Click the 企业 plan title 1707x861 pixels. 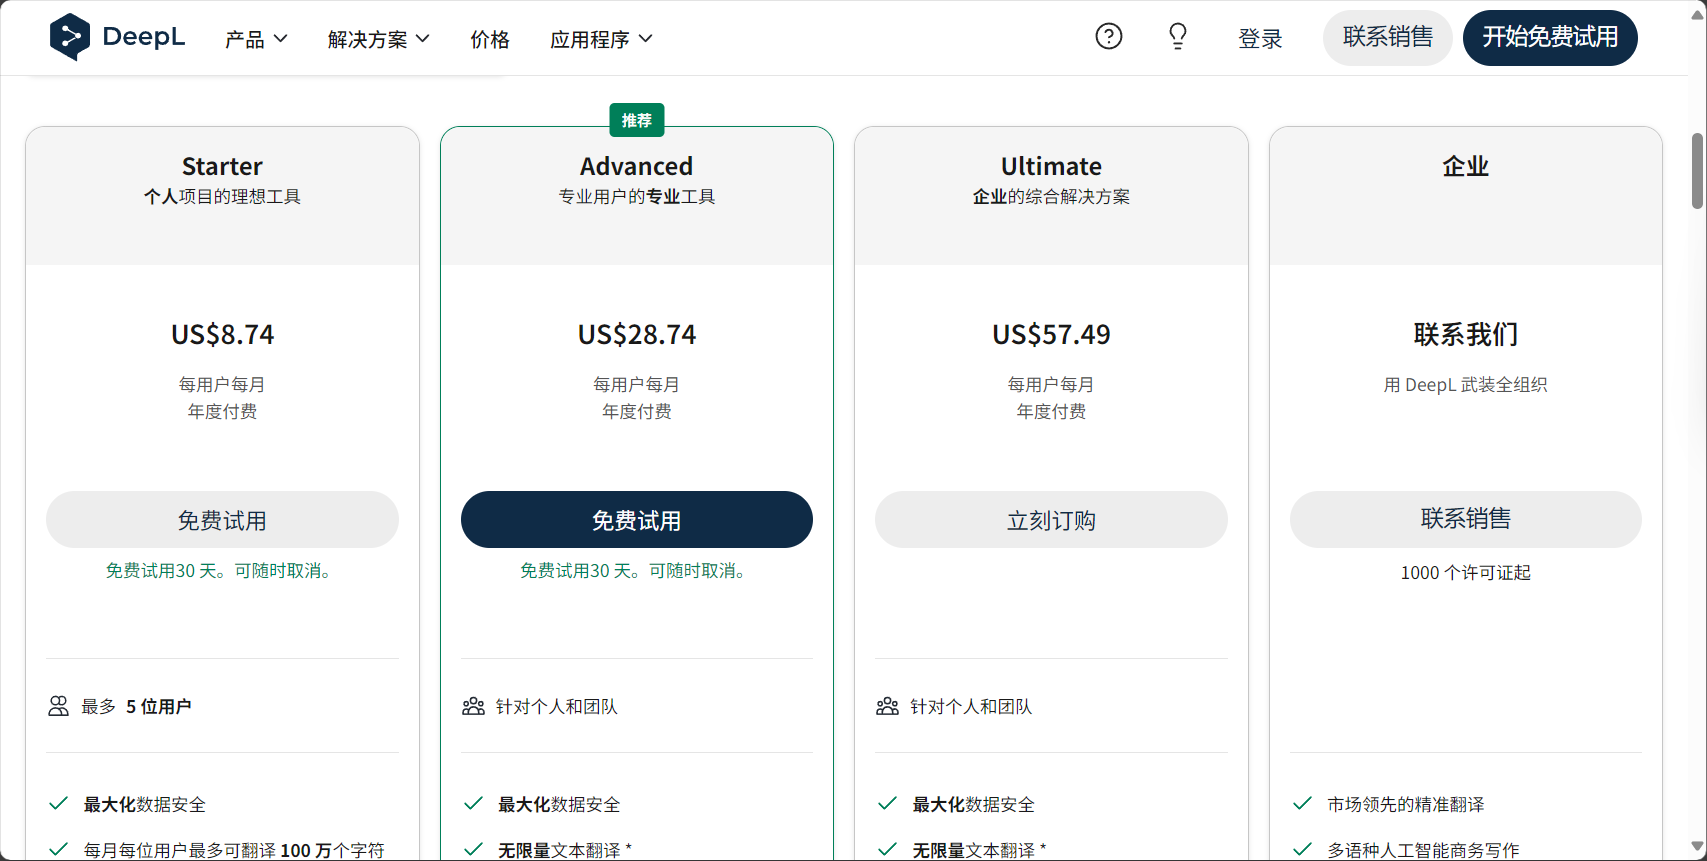pyautogui.click(x=1466, y=166)
